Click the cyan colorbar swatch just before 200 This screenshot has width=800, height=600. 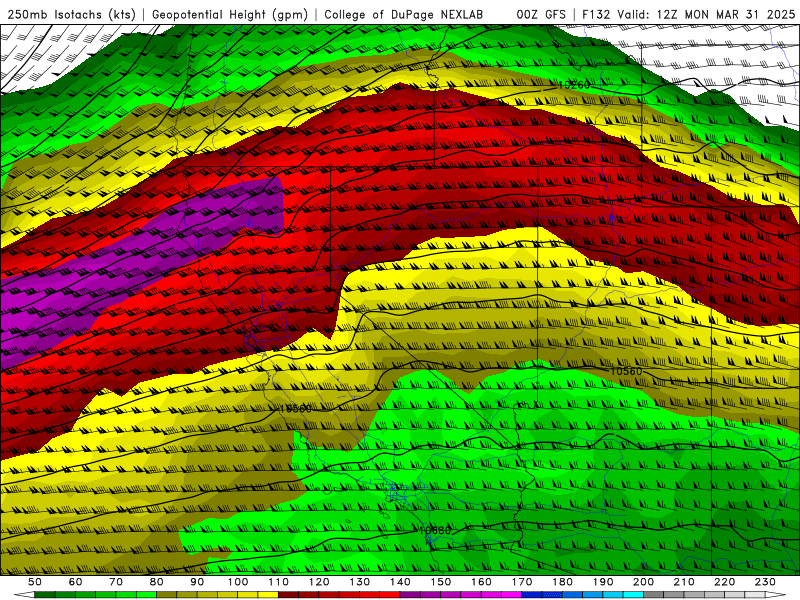pos(633,595)
